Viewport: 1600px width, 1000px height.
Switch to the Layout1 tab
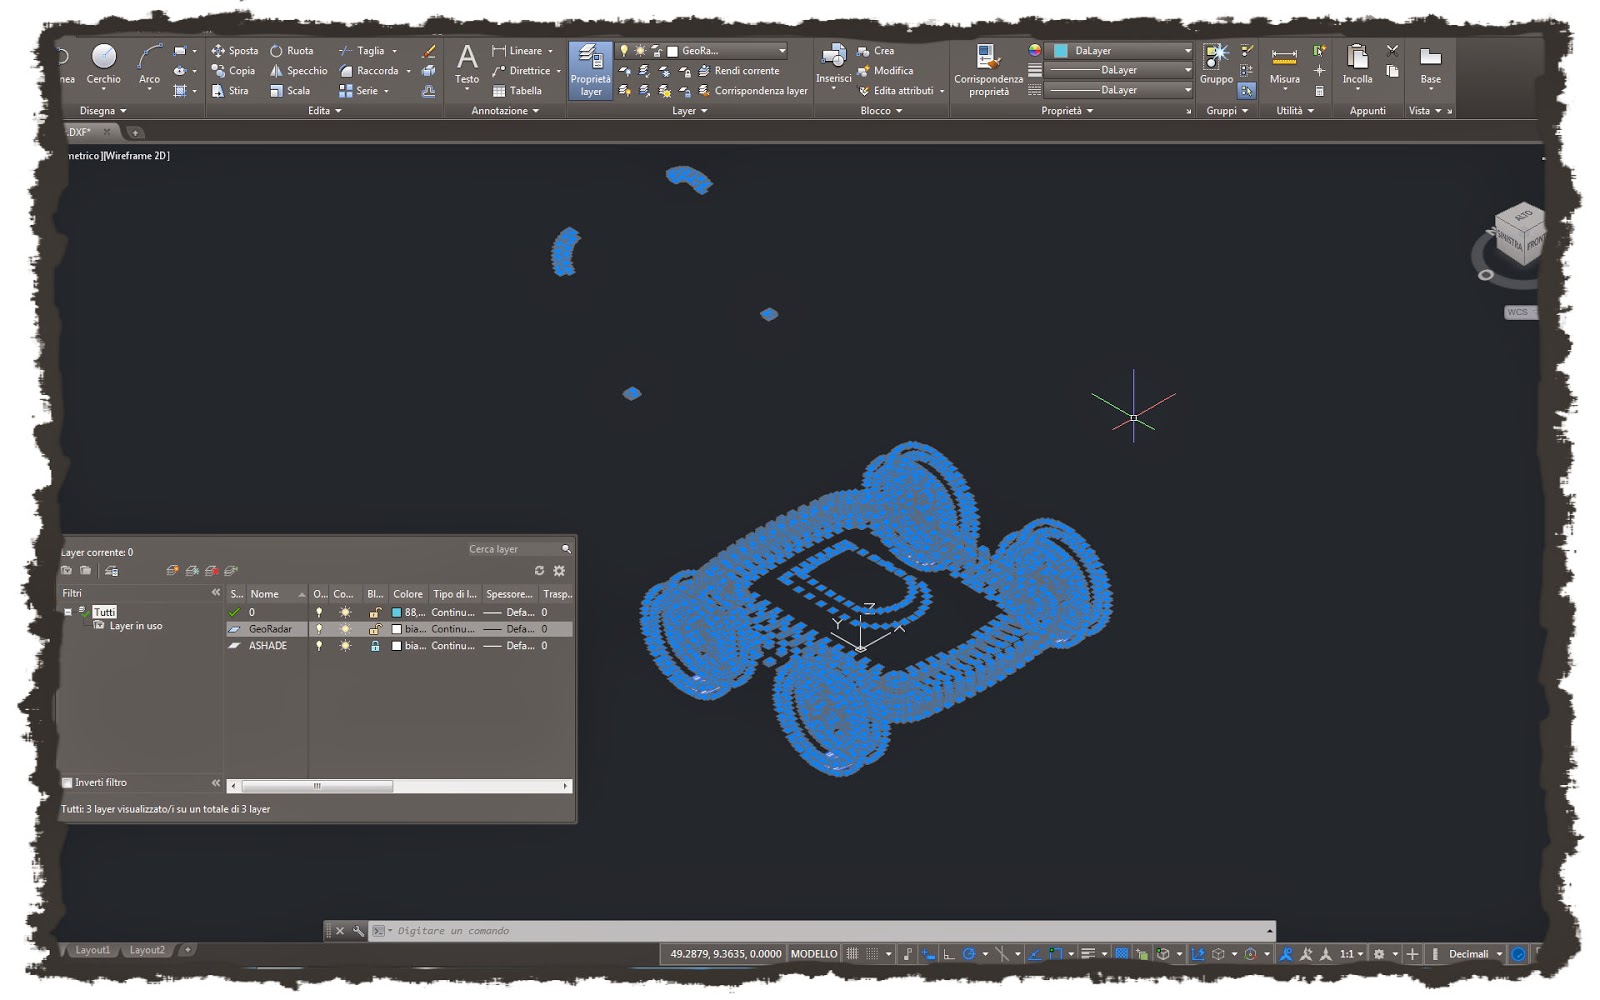pos(92,950)
